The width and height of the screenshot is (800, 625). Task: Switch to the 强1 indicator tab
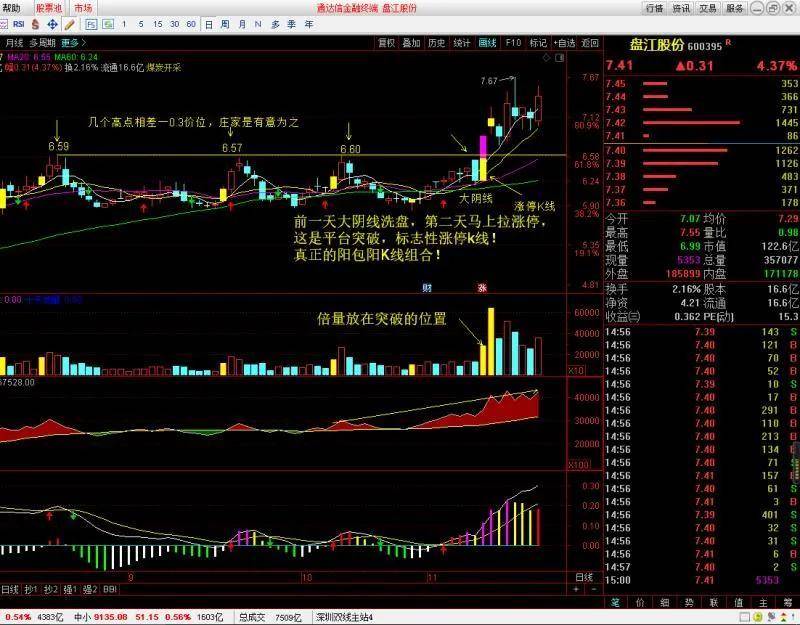70,589
